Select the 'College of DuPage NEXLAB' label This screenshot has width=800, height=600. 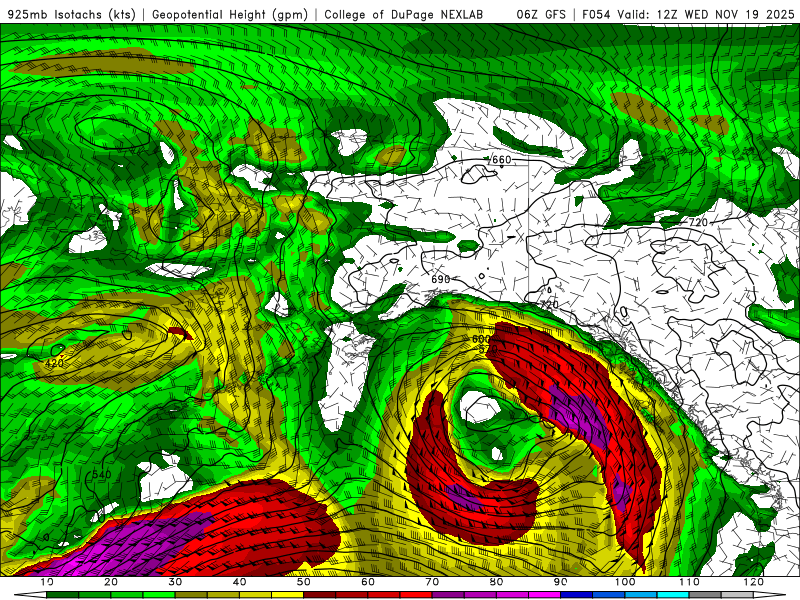click(x=403, y=14)
